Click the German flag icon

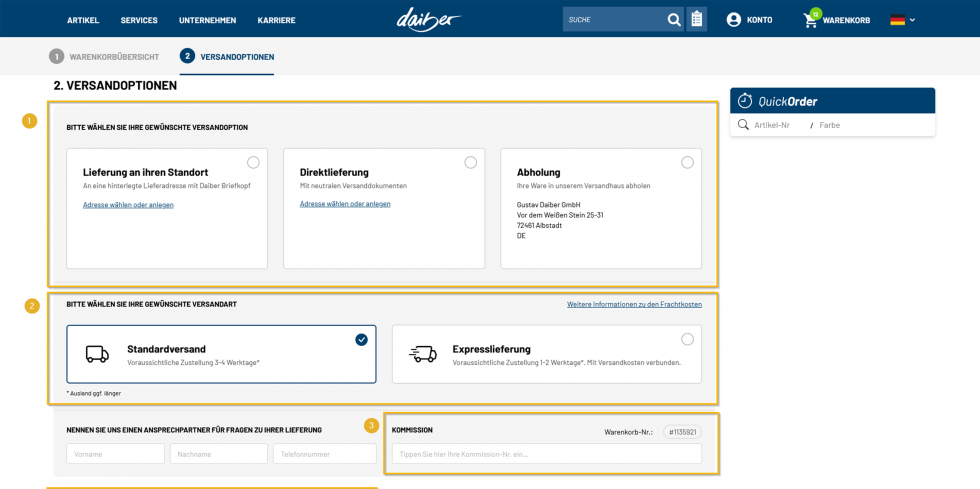(x=898, y=20)
